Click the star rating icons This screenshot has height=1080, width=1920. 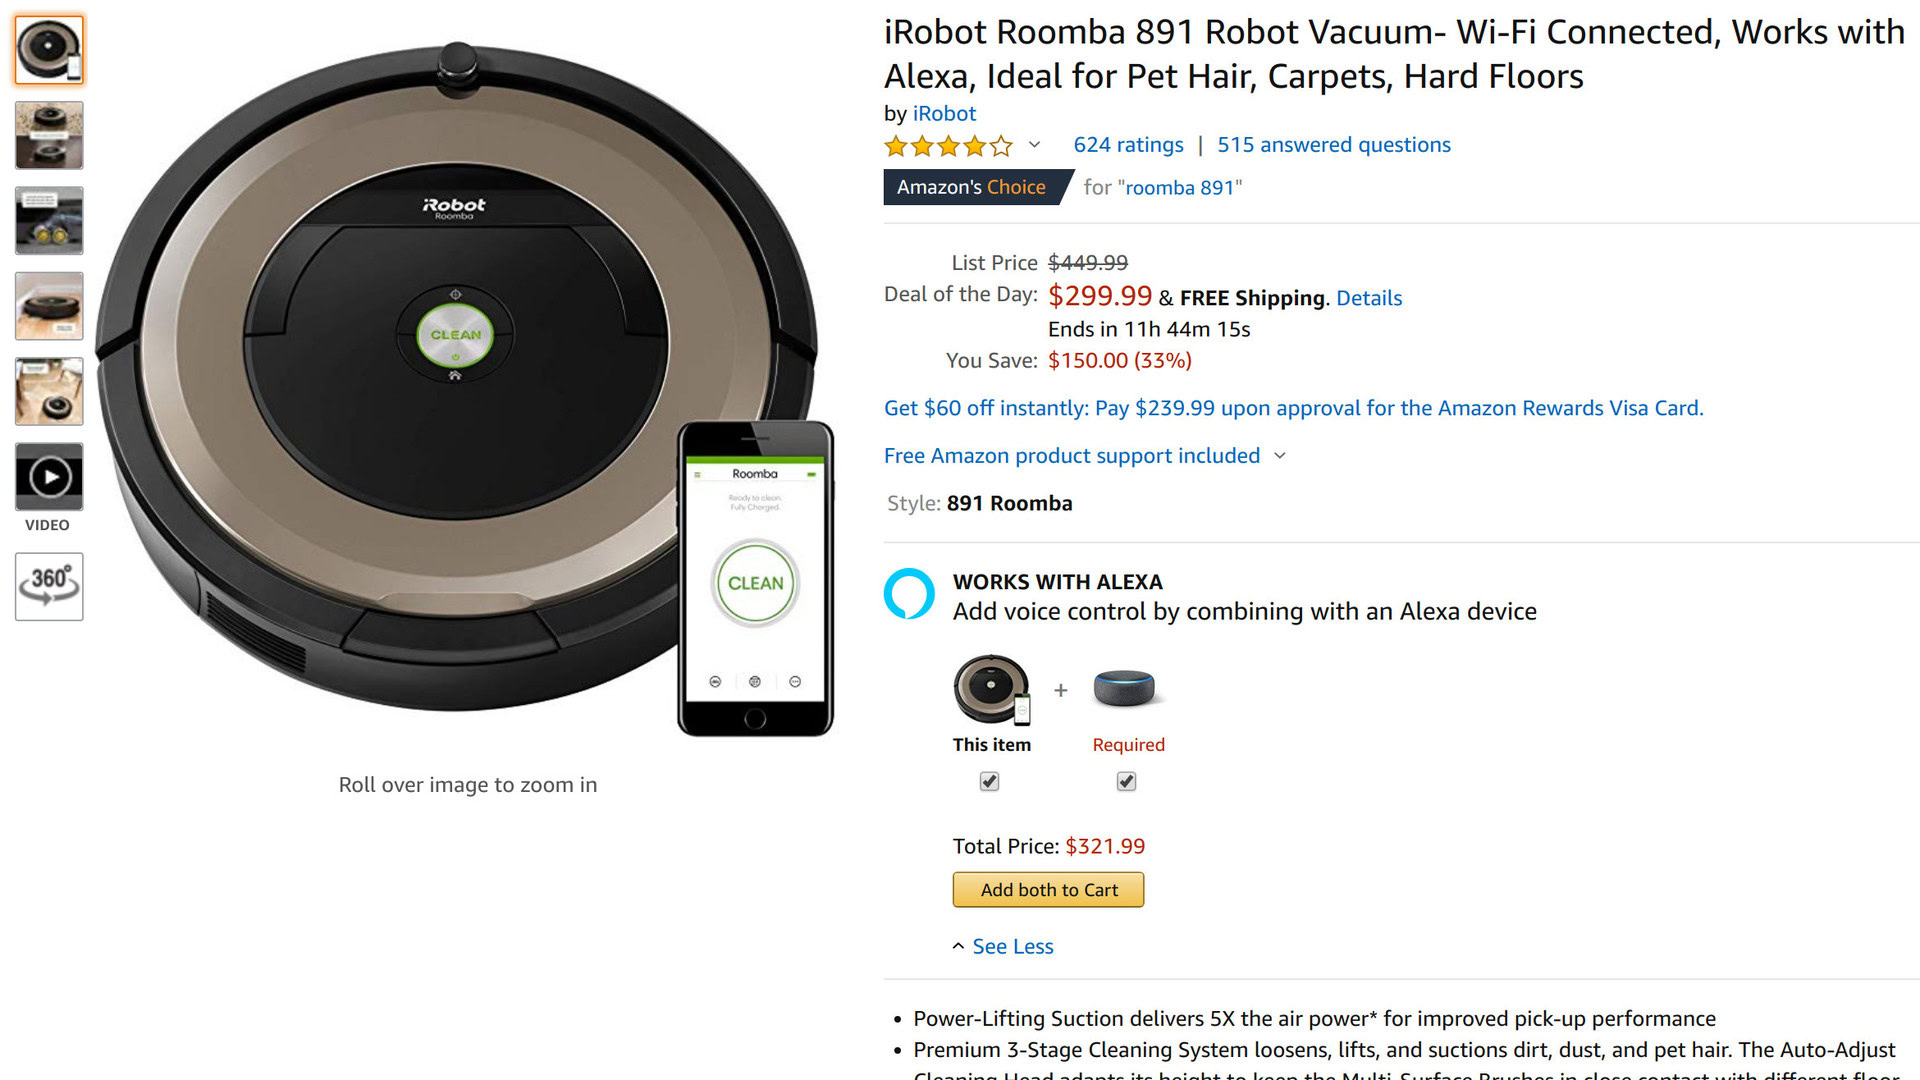tap(948, 146)
